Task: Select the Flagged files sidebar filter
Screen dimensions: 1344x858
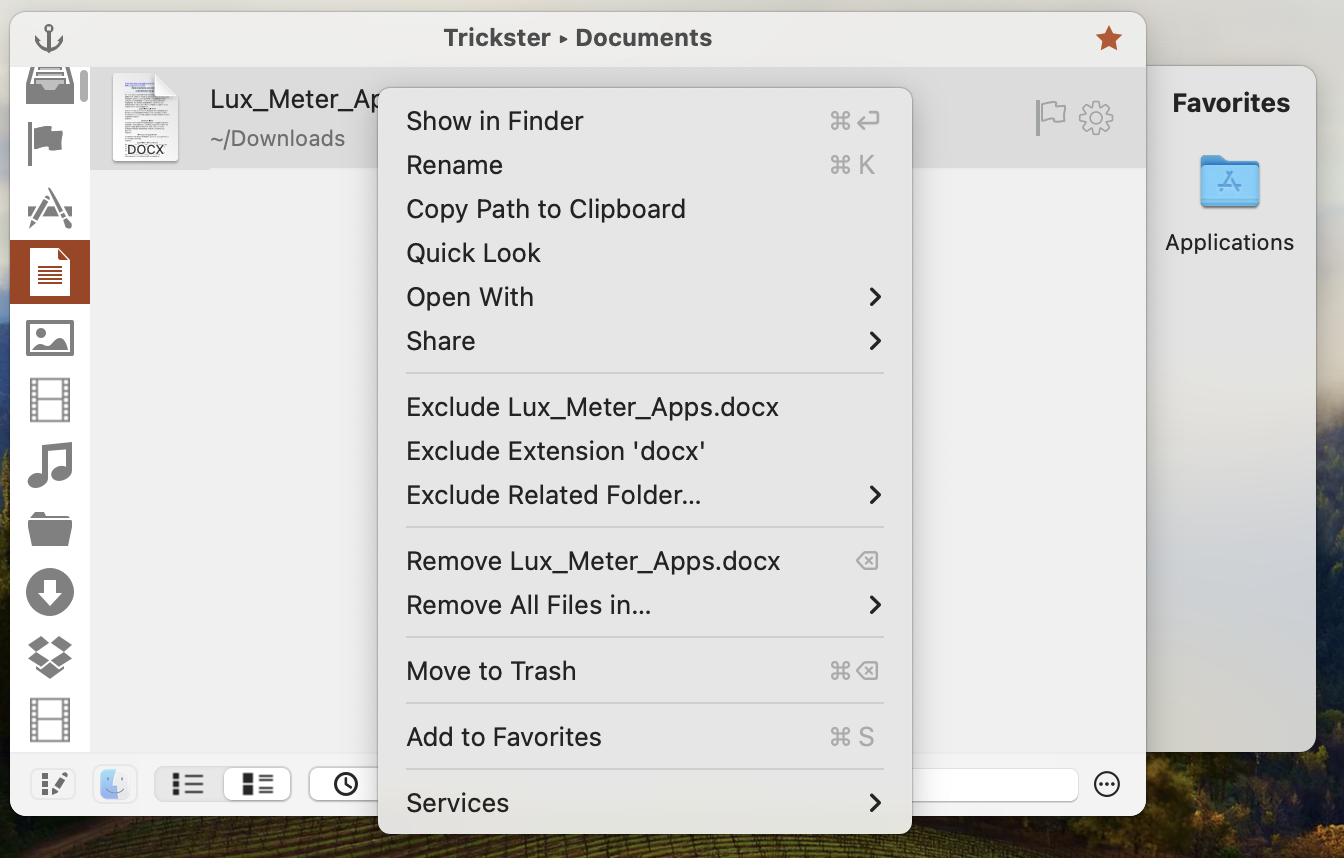Action: point(46,143)
